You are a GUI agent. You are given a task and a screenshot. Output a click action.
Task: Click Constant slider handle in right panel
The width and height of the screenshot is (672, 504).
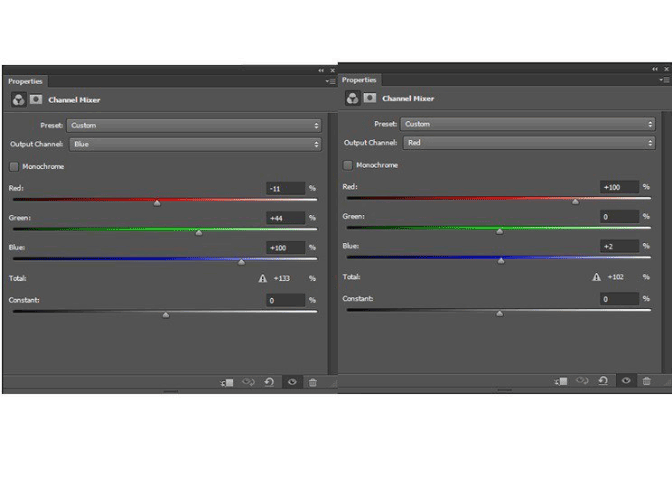500,314
